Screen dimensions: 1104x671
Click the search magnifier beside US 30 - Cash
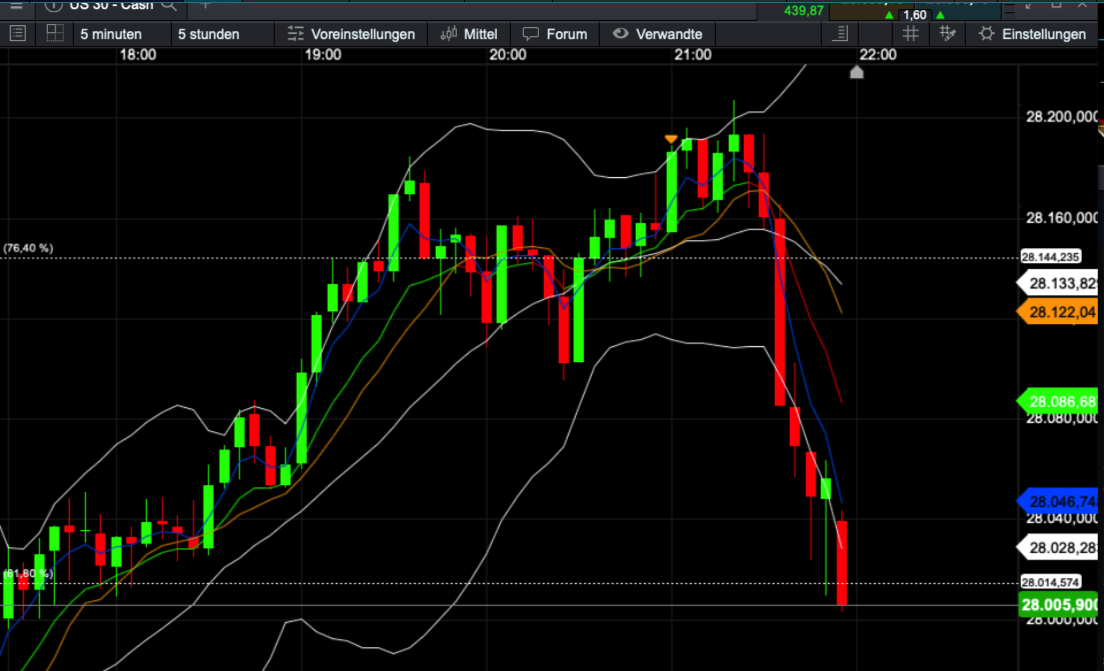coord(168,6)
